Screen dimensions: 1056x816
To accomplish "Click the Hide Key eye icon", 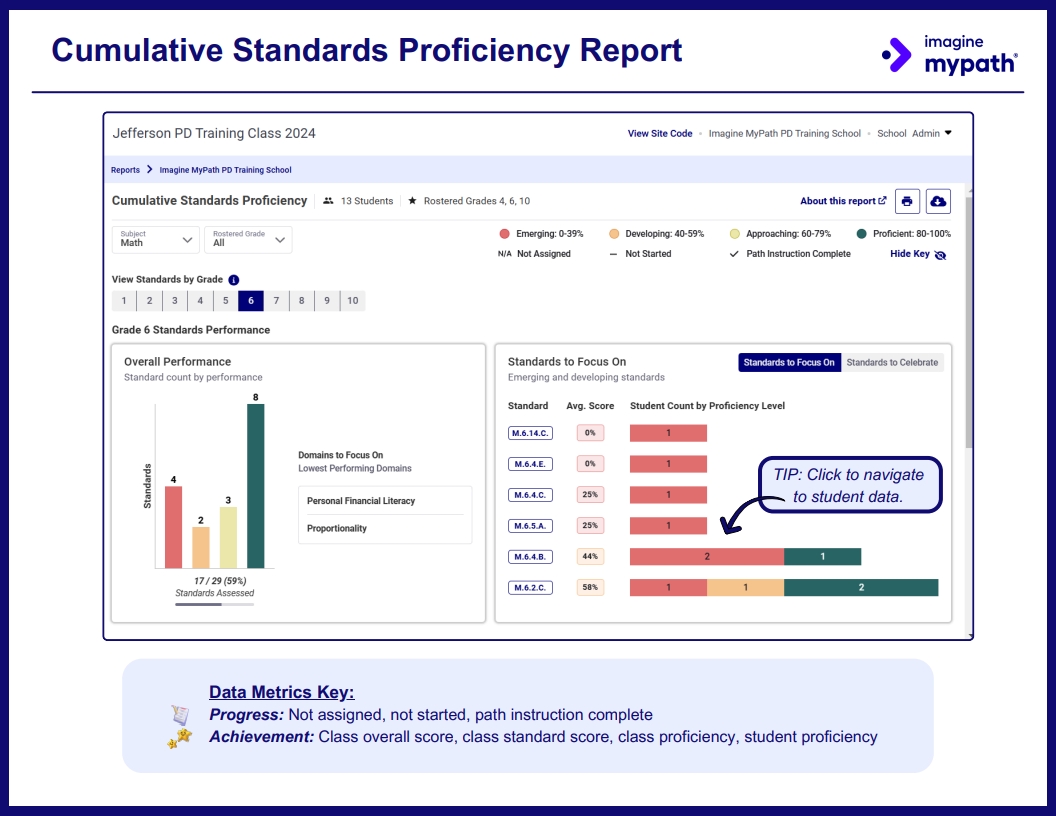I will point(941,254).
